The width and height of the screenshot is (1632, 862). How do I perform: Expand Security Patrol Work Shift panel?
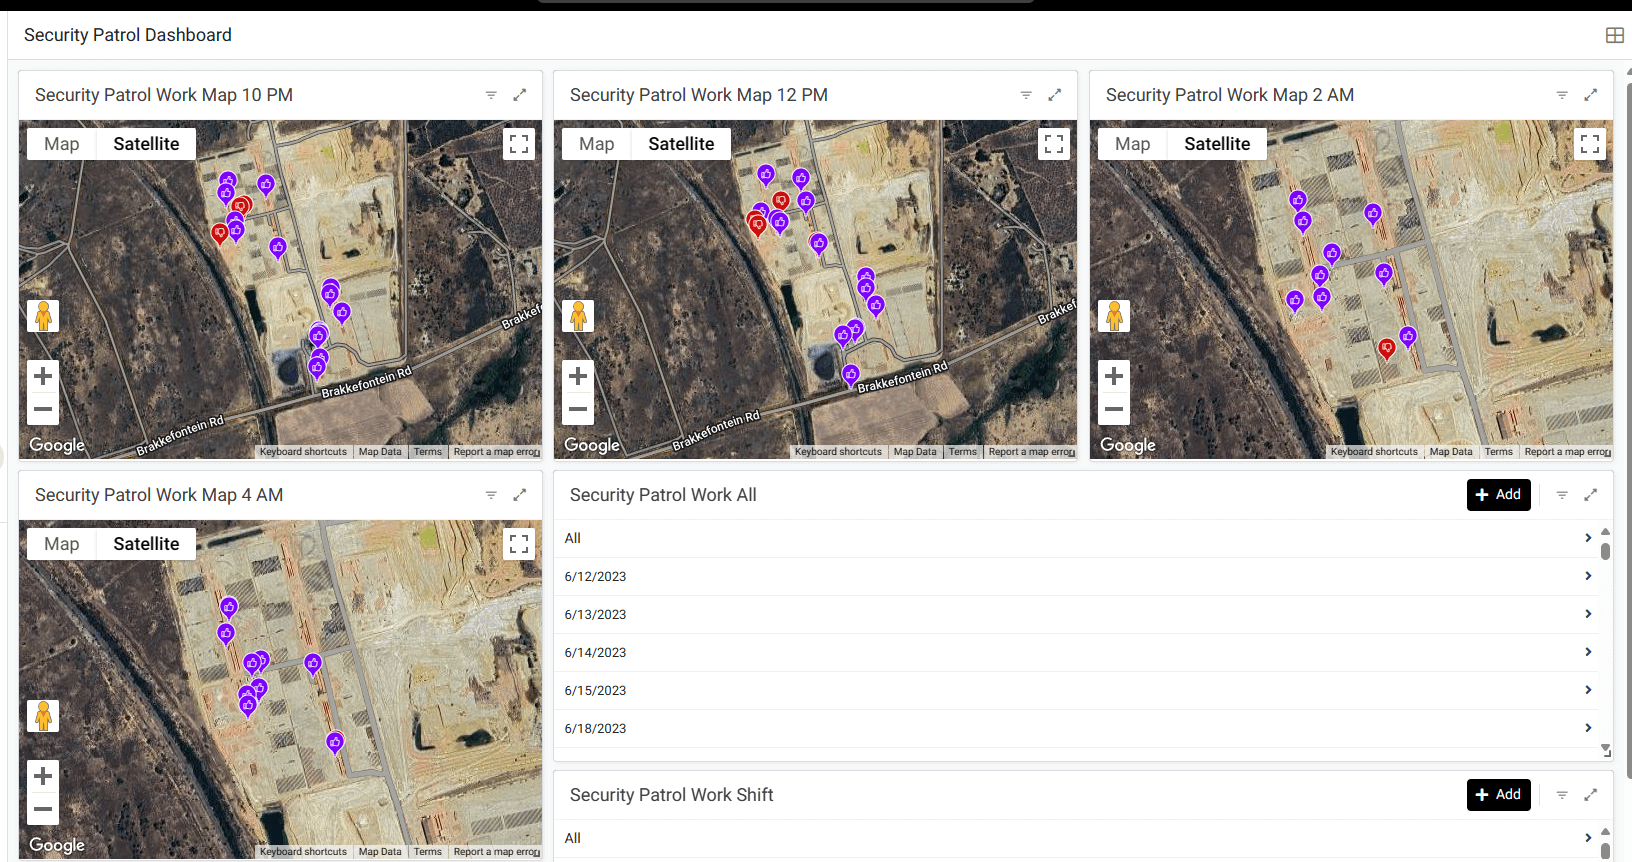coord(1590,795)
